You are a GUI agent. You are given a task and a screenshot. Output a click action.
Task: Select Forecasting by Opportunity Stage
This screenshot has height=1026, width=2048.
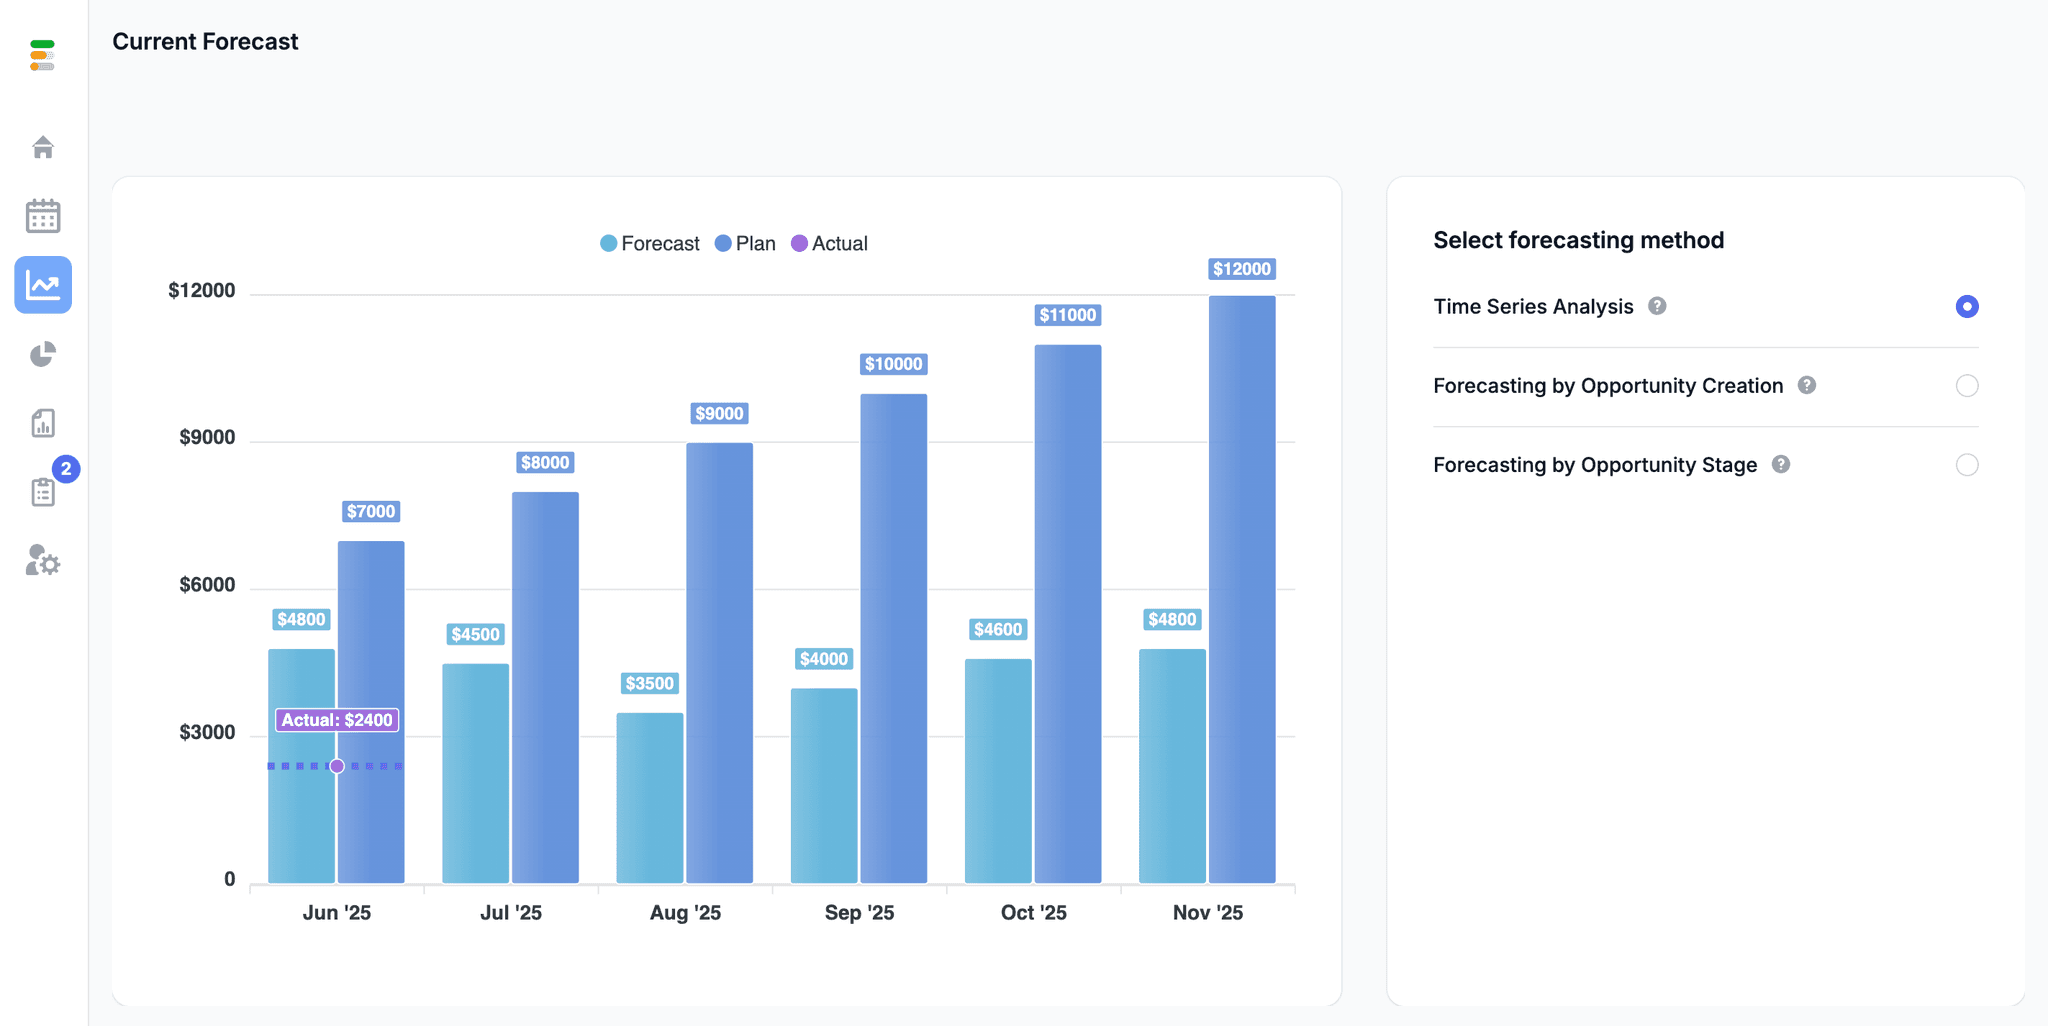click(1966, 464)
